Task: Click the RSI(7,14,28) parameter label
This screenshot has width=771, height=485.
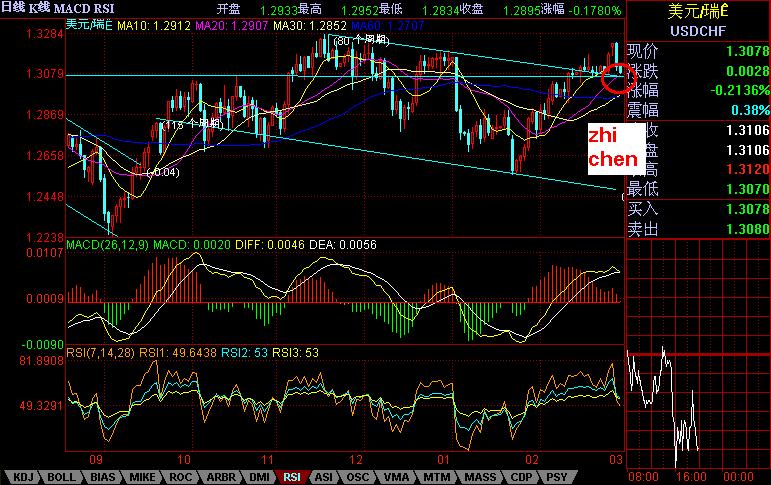Action: [101, 353]
